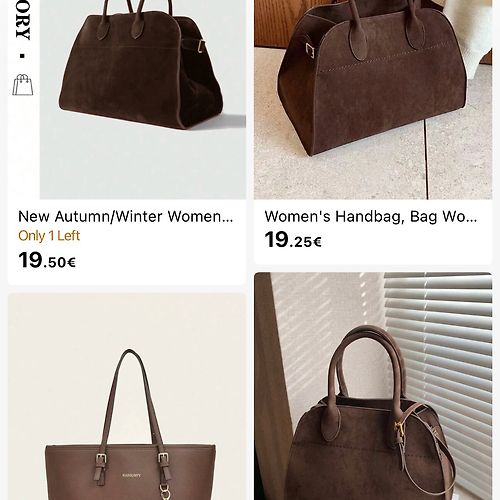500x500 pixels.
Task: Select the 19.50€ price
Action: (47, 260)
